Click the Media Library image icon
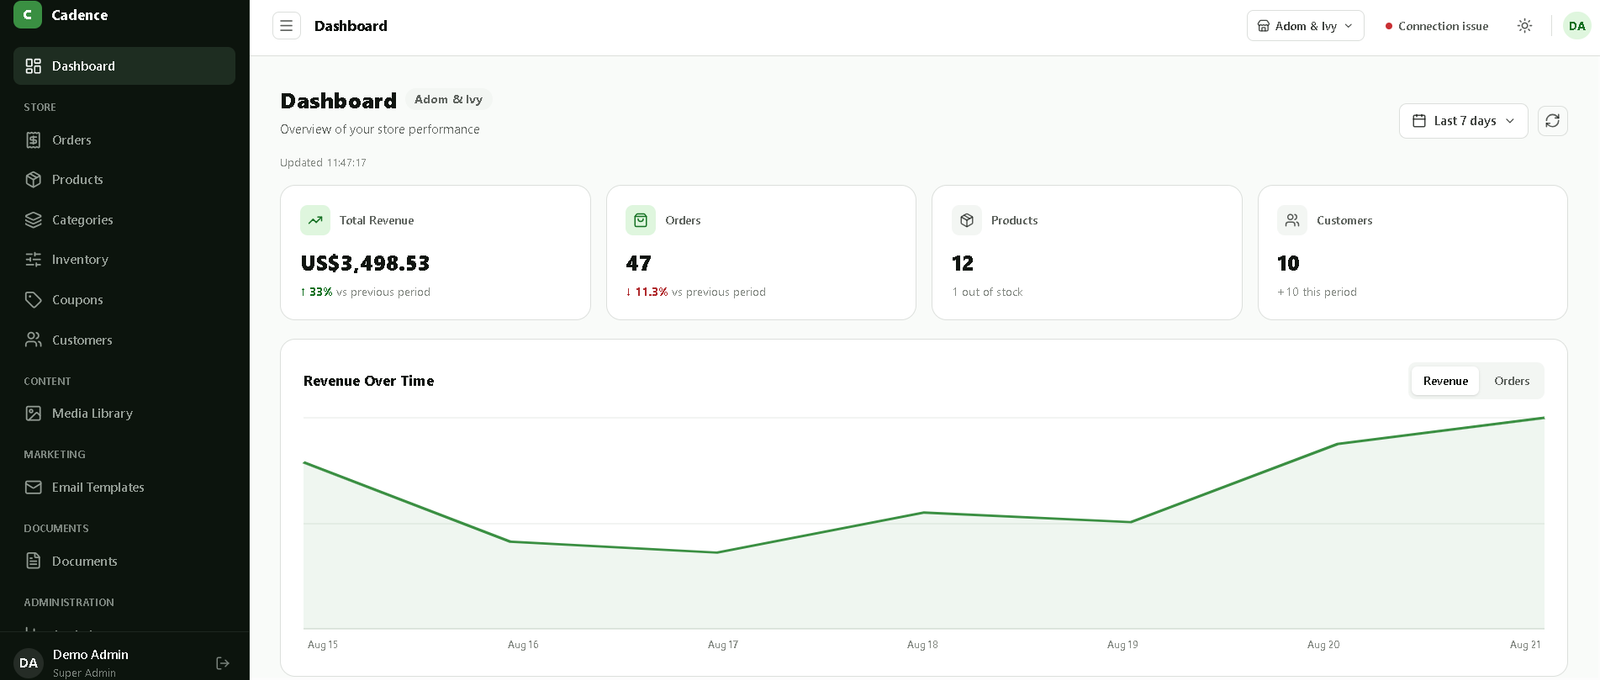This screenshot has height=680, width=1600. [33, 413]
